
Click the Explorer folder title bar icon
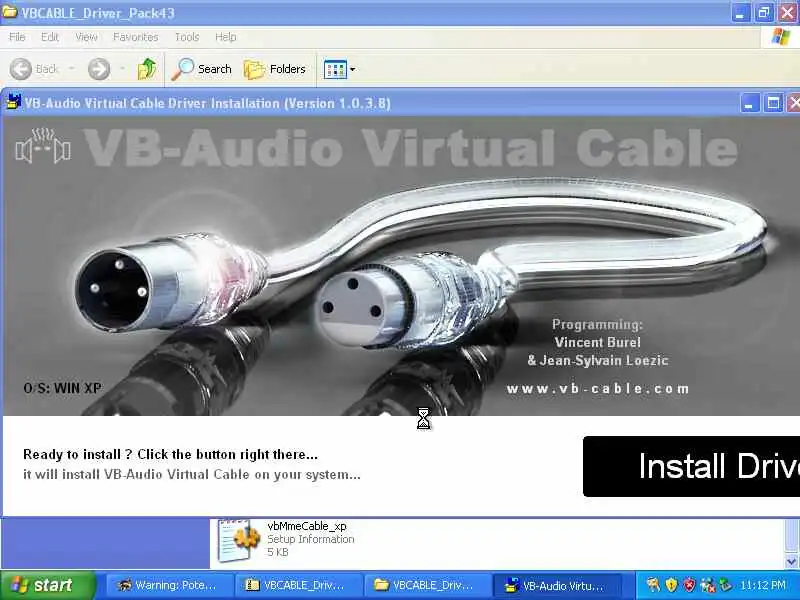pyautogui.click(x=9, y=11)
